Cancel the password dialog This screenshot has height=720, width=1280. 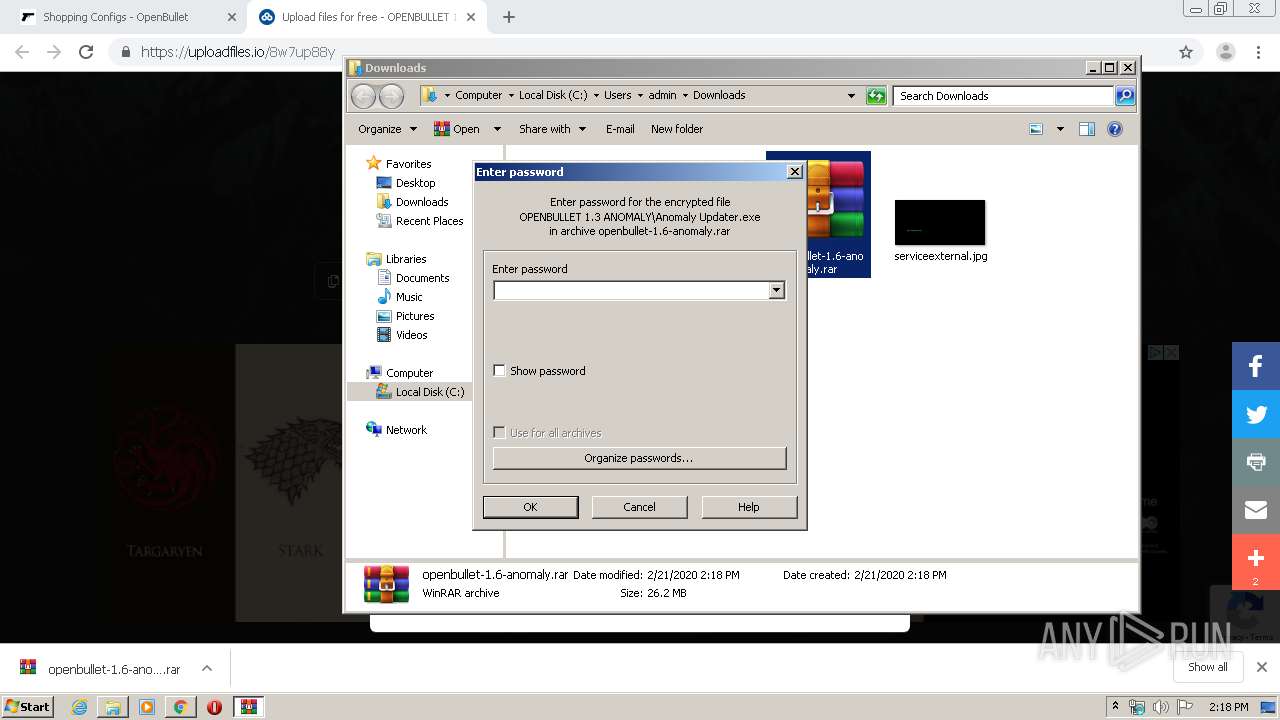click(x=639, y=507)
